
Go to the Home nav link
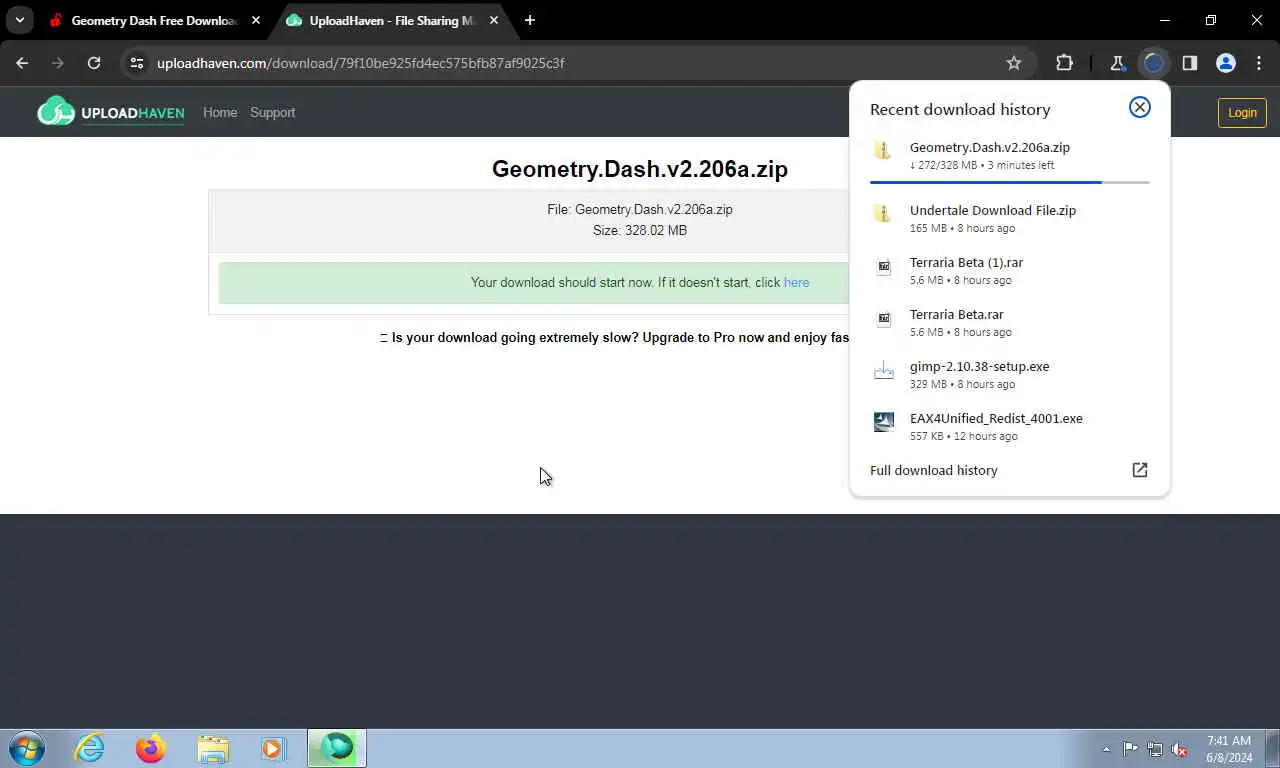[220, 112]
